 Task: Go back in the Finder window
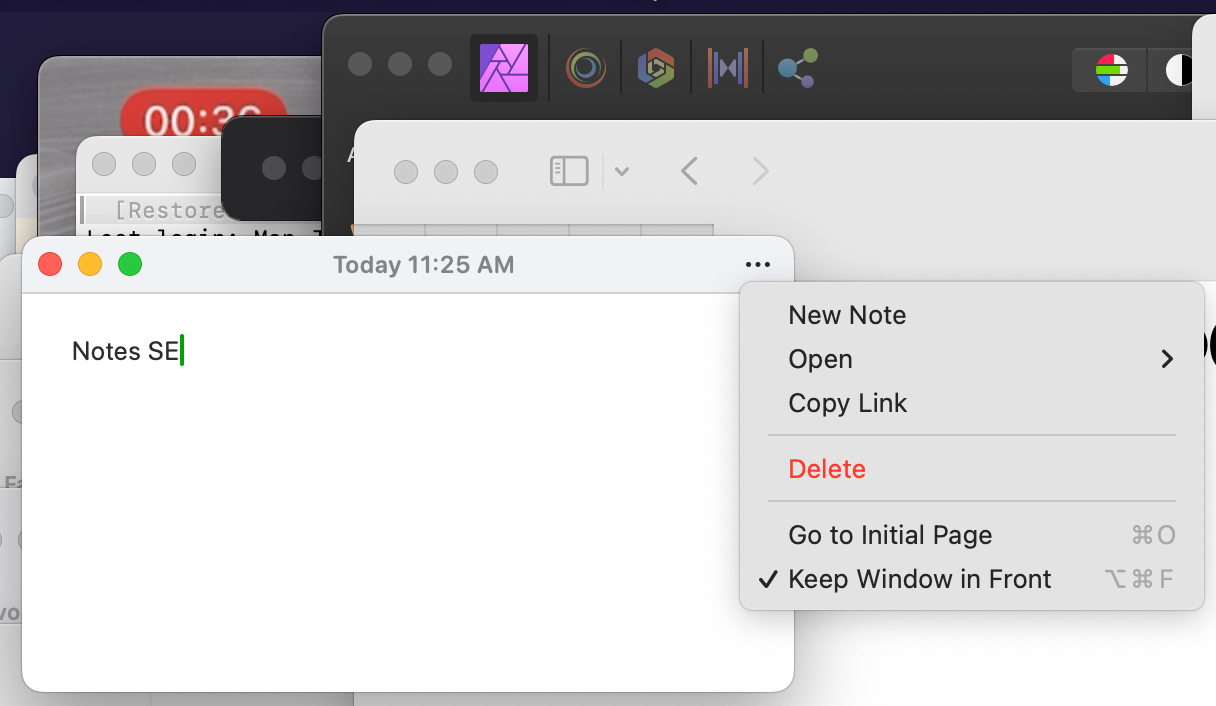pos(689,171)
